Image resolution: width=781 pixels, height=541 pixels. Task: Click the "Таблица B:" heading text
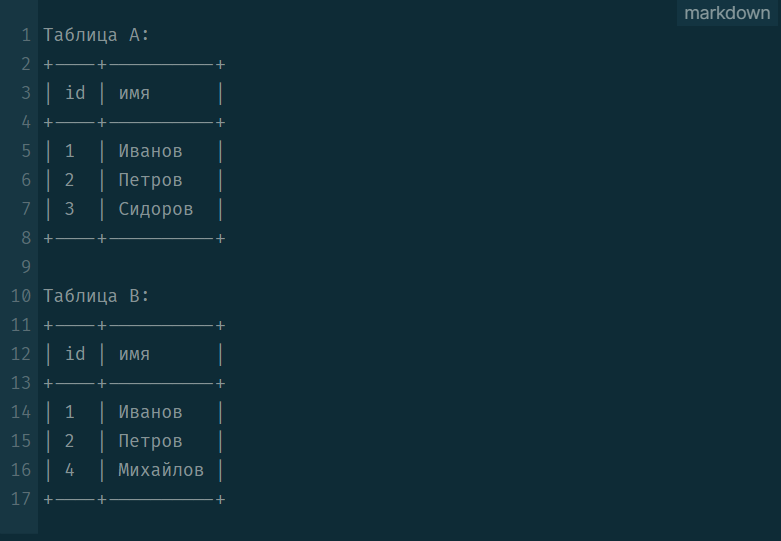click(x=96, y=296)
